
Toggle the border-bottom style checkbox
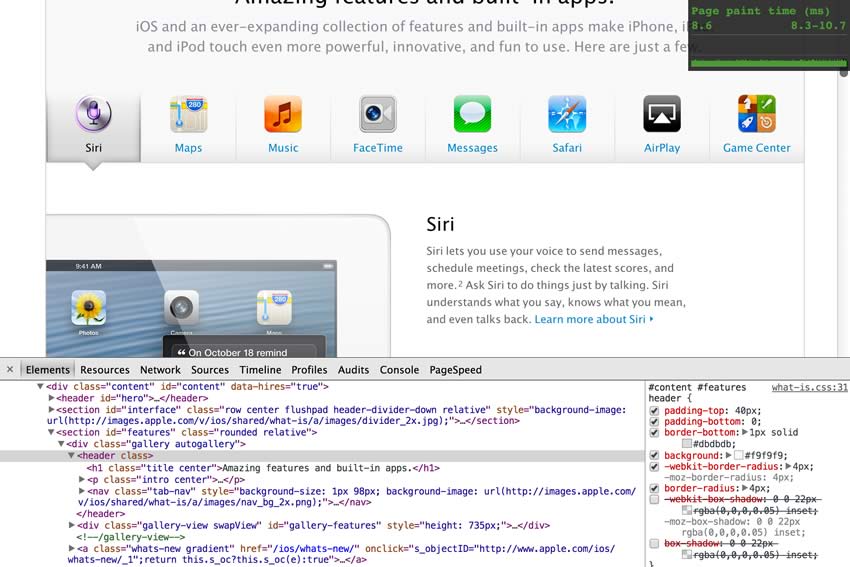(x=654, y=433)
